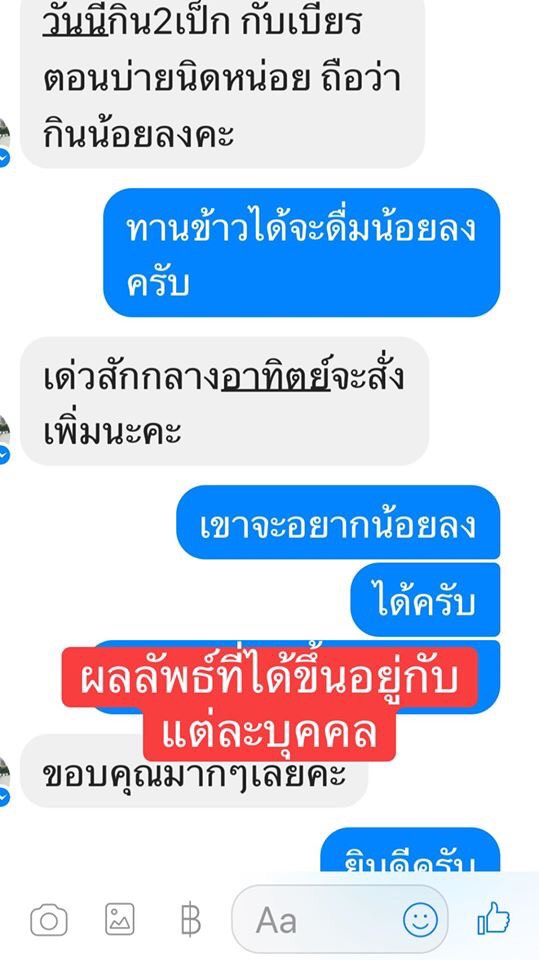Focus the Aa message input field
539x960 pixels.
click(x=340, y=920)
